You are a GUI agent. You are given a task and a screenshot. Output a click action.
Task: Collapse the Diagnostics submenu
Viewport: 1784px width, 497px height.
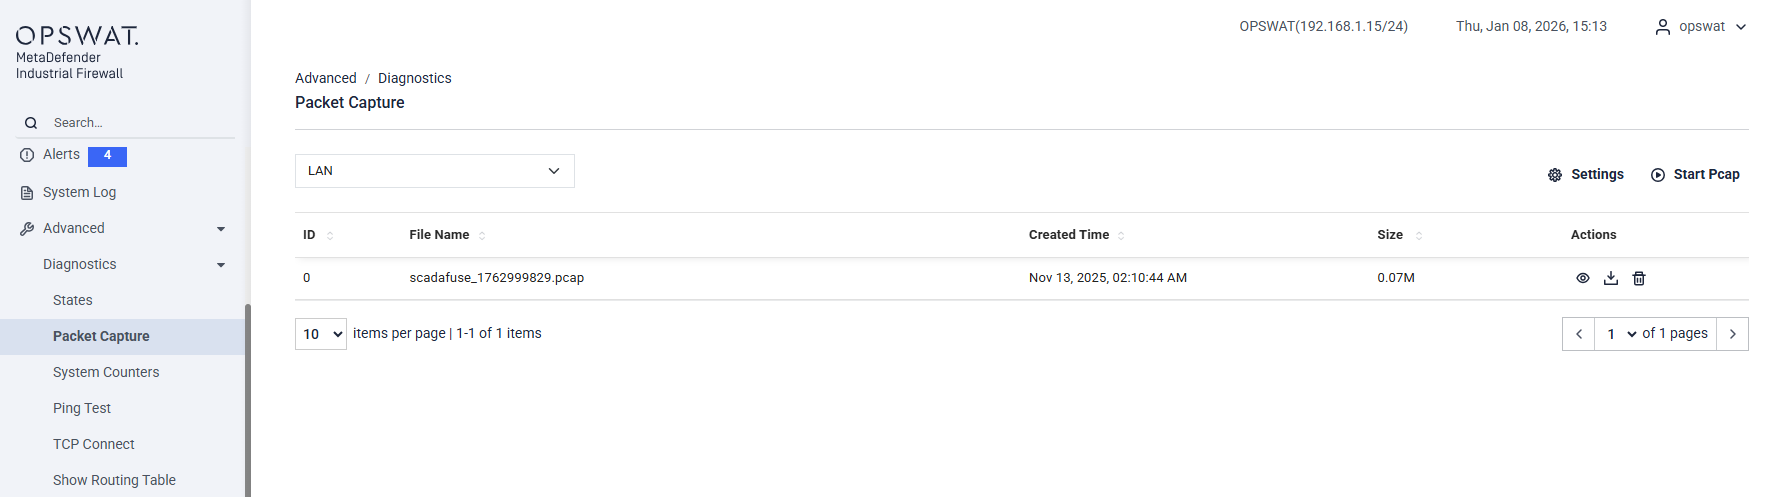[221, 265]
